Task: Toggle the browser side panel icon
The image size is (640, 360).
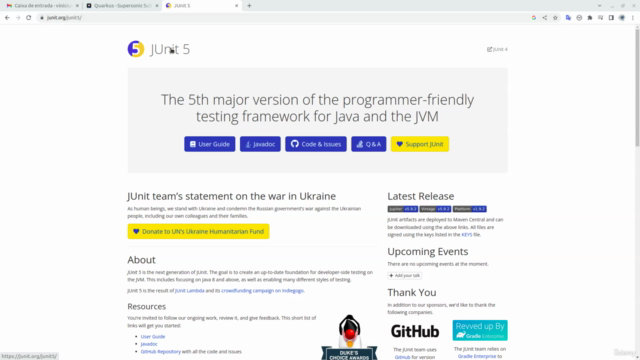Action: point(611,18)
